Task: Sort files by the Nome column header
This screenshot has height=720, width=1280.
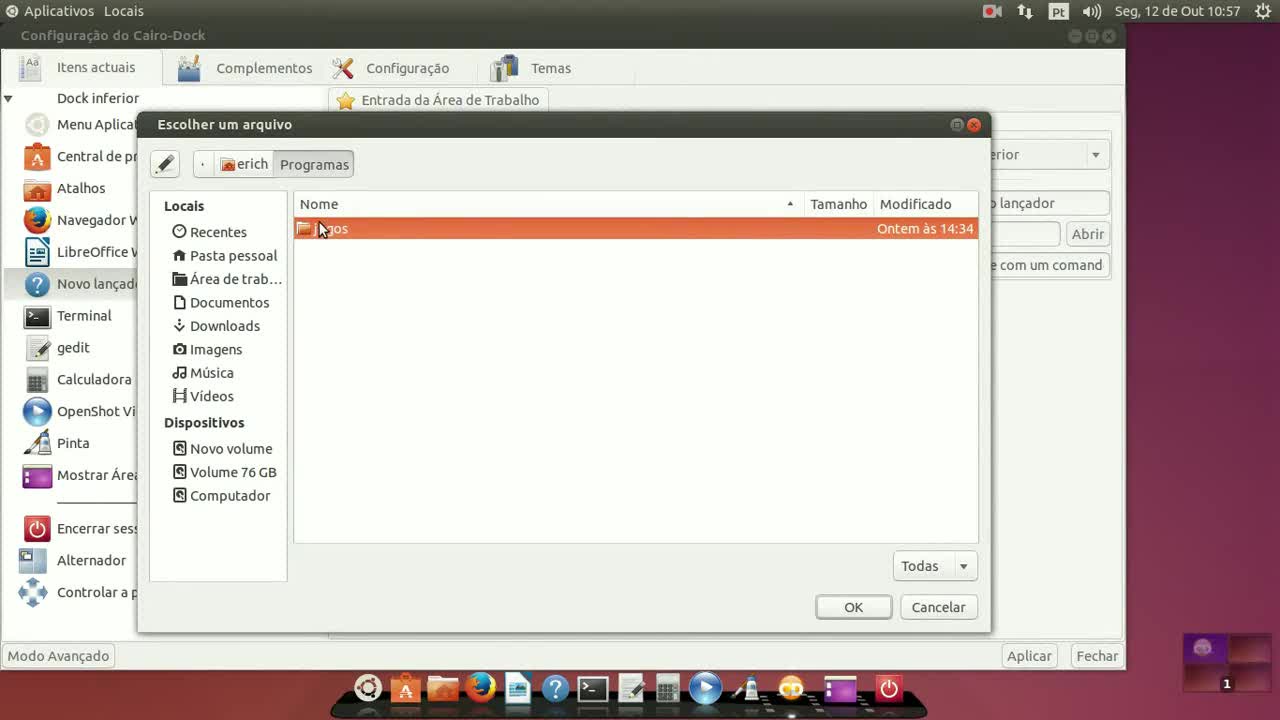Action: click(x=548, y=204)
